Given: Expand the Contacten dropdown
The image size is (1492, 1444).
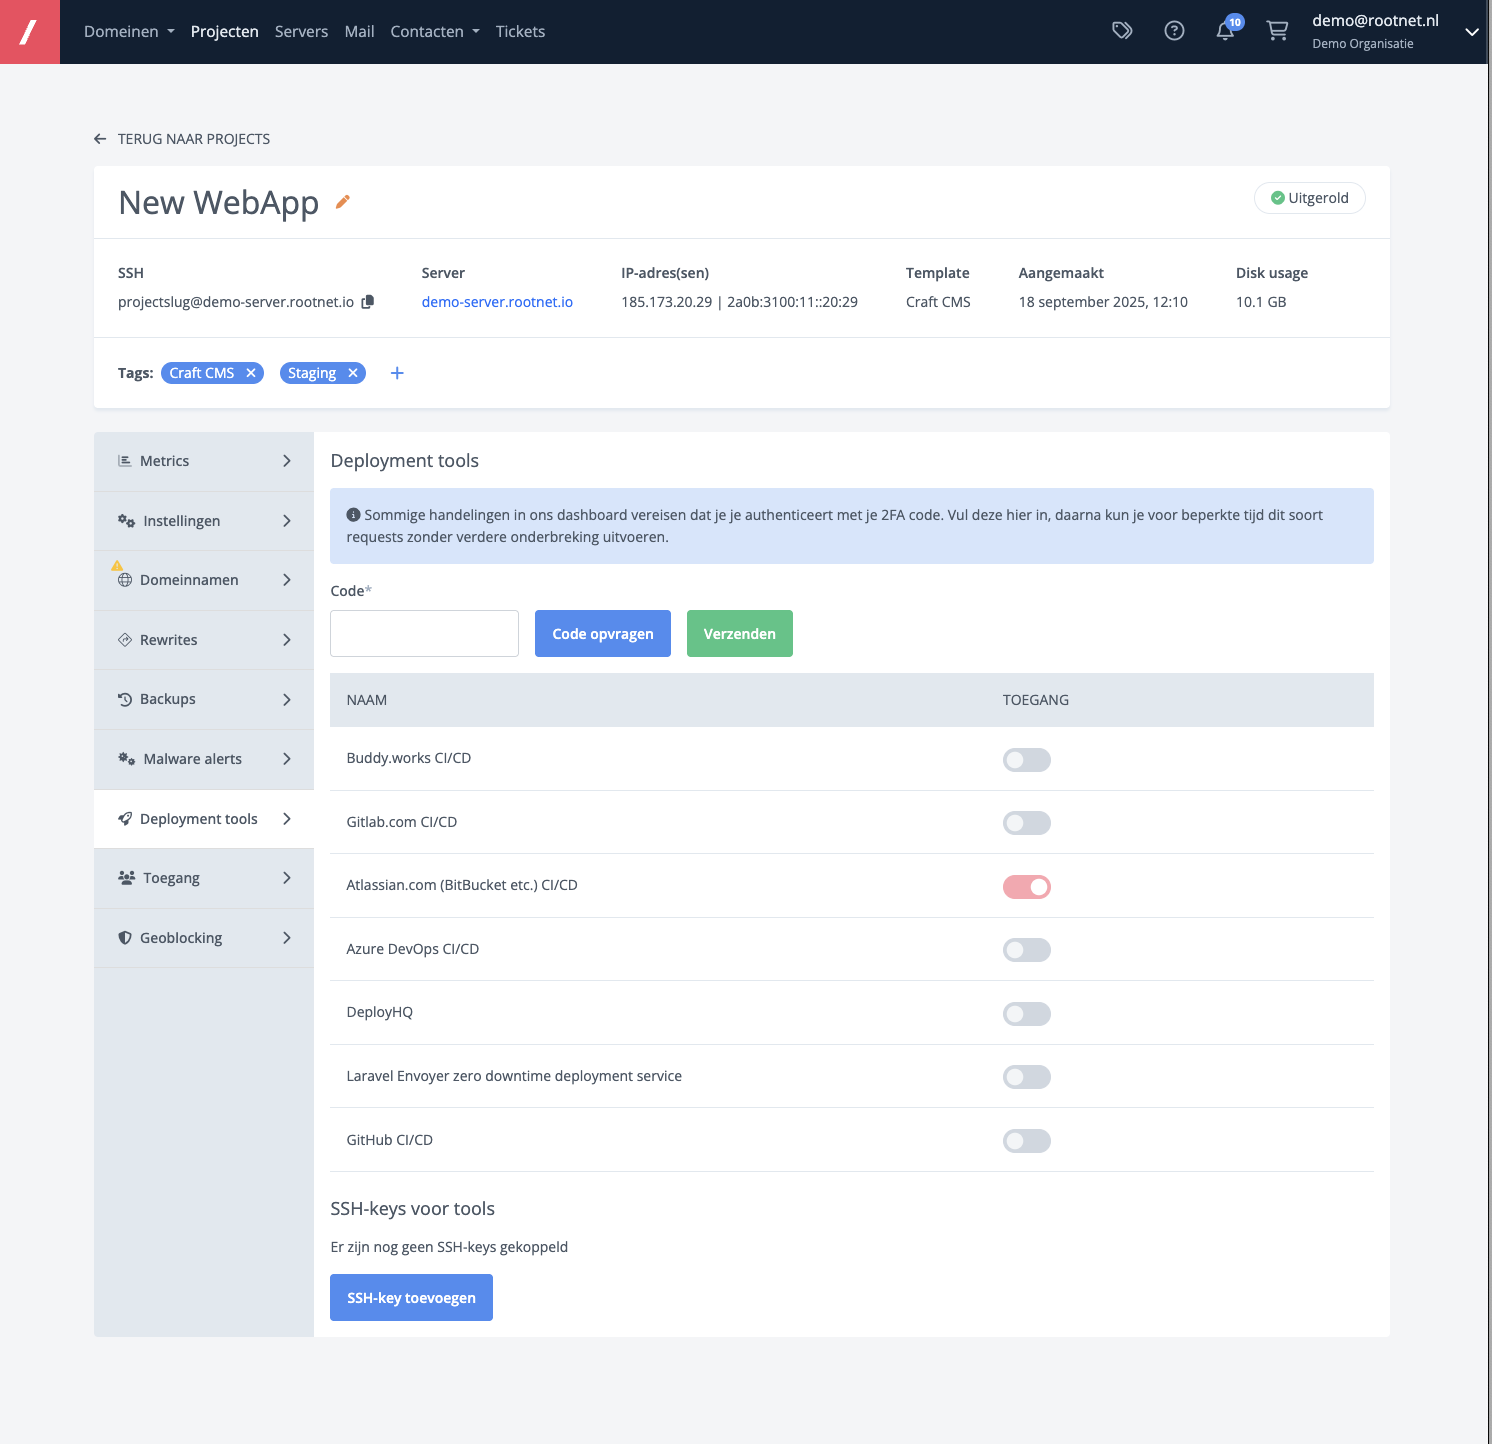Looking at the screenshot, I should coord(435,32).
